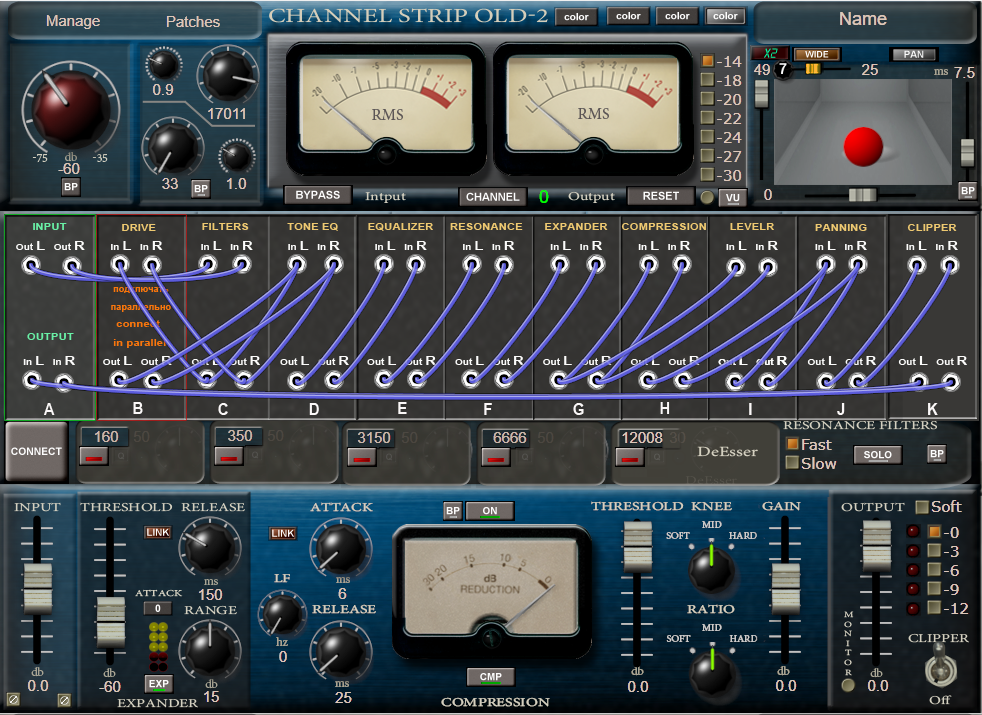Click the CLIPPER Out R jack
982x715 pixels.
[x=950, y=381]
